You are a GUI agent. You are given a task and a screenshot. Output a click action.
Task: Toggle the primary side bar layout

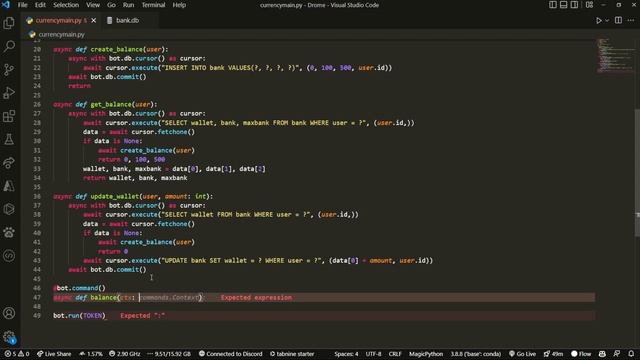point(553,5)
